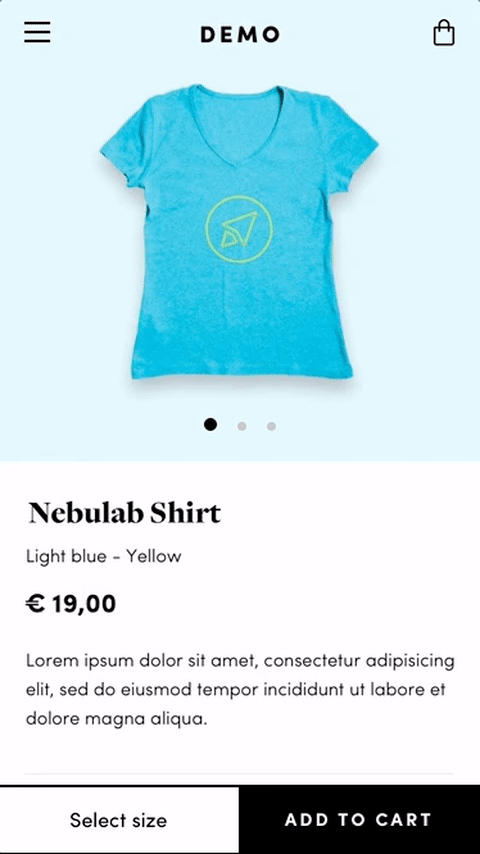
Task: Click the Light blue - Yellow variant text
Action: 104,556
